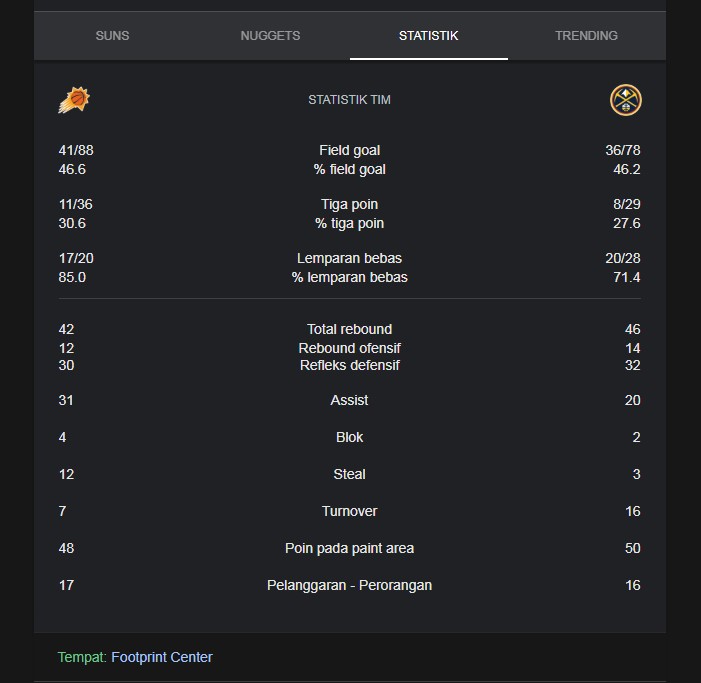Image resolution: width=701 pixels, height=683 pixels.
Task: Open the NUGGETS tab
Action: [270, 36]
